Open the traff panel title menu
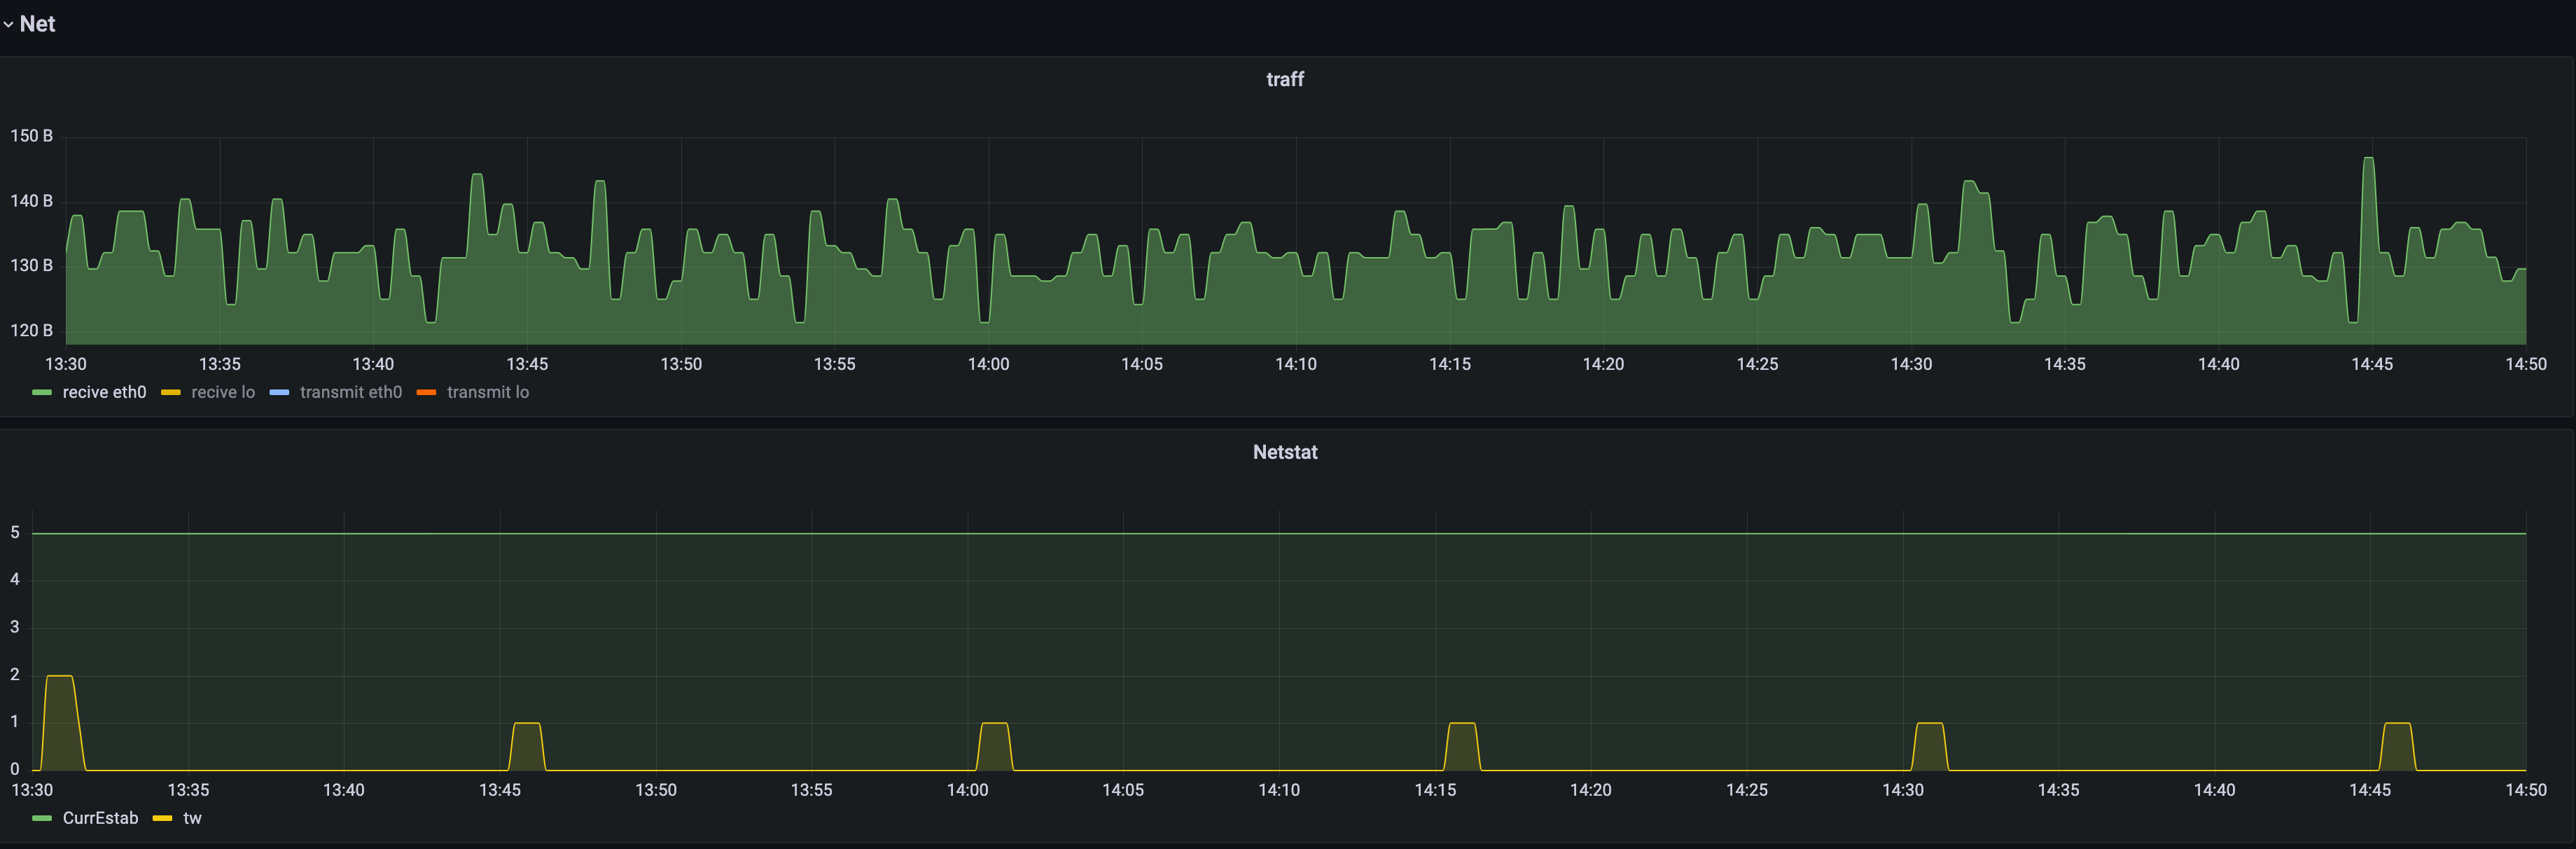The height and width of the screenshot is (849, 2576). [x=1285, y=79]
